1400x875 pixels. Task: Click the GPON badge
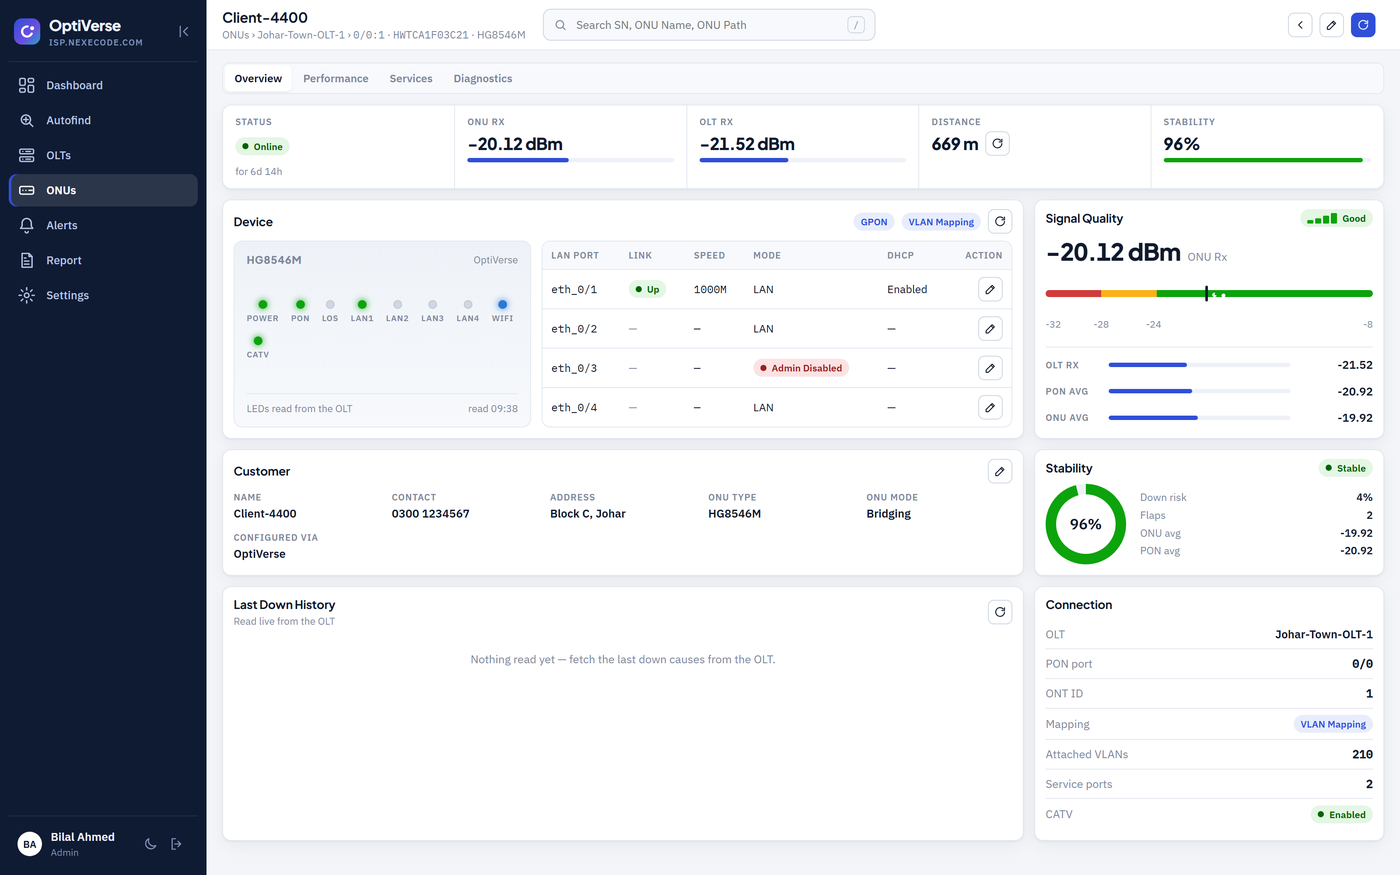point(874,222)
